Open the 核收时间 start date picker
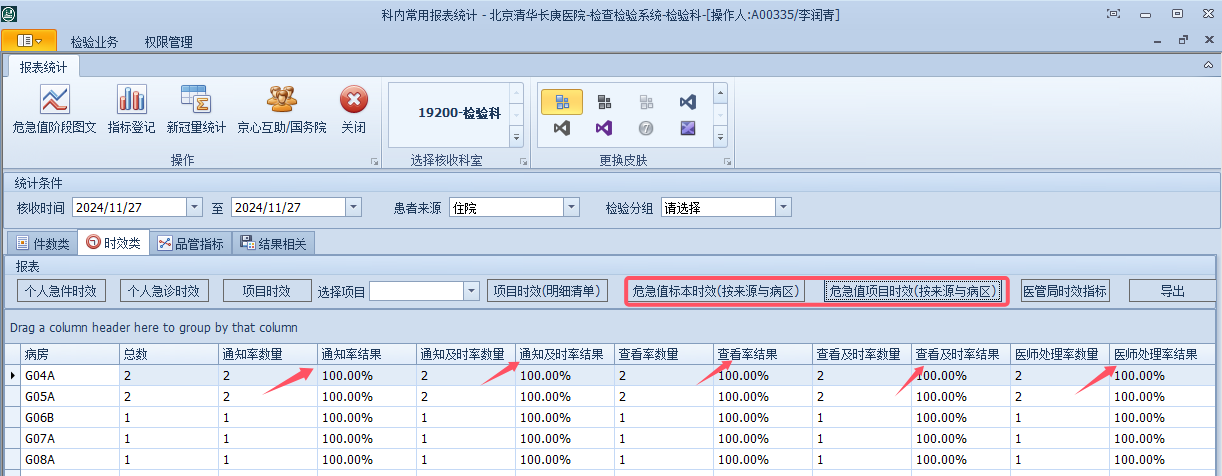The height and width of the screenshot is (476, 1222). tap(194, 207)
